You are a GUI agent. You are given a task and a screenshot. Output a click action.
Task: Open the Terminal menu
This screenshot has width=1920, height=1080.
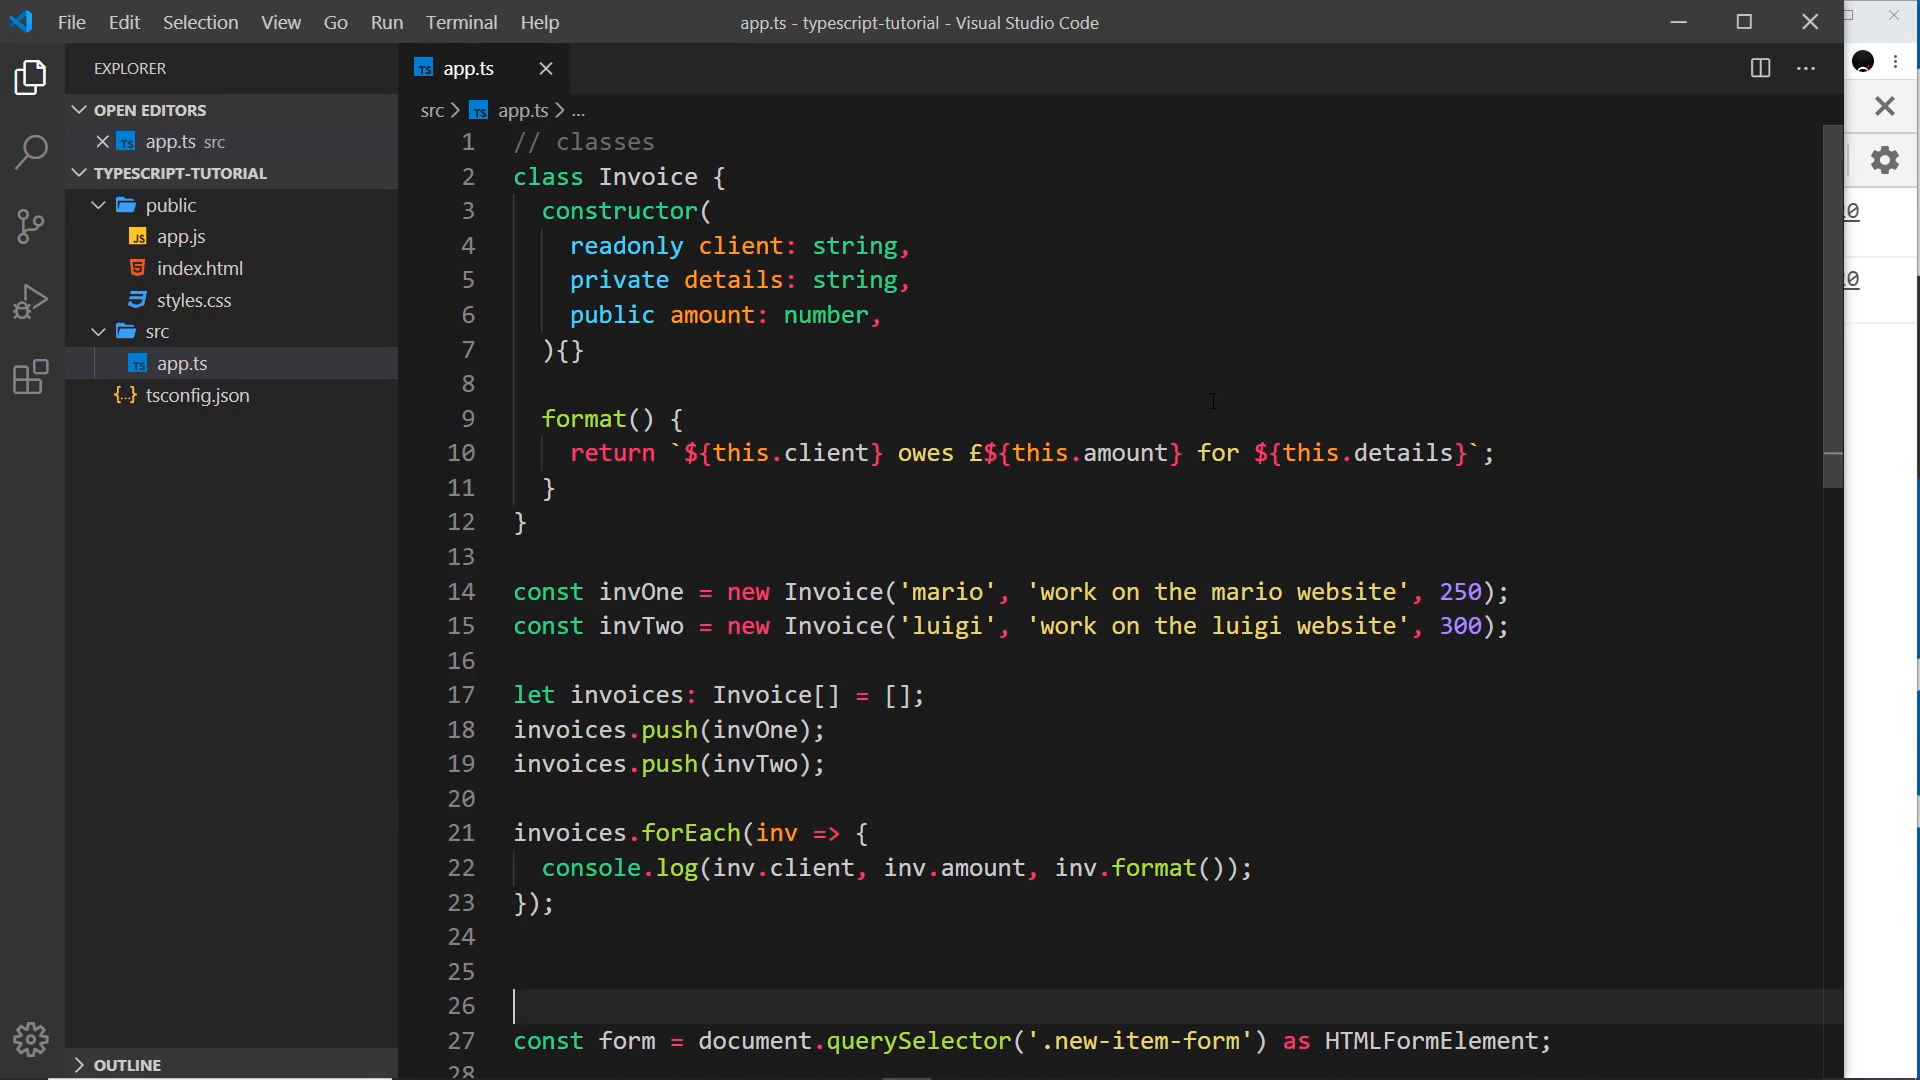pos(461,22)
